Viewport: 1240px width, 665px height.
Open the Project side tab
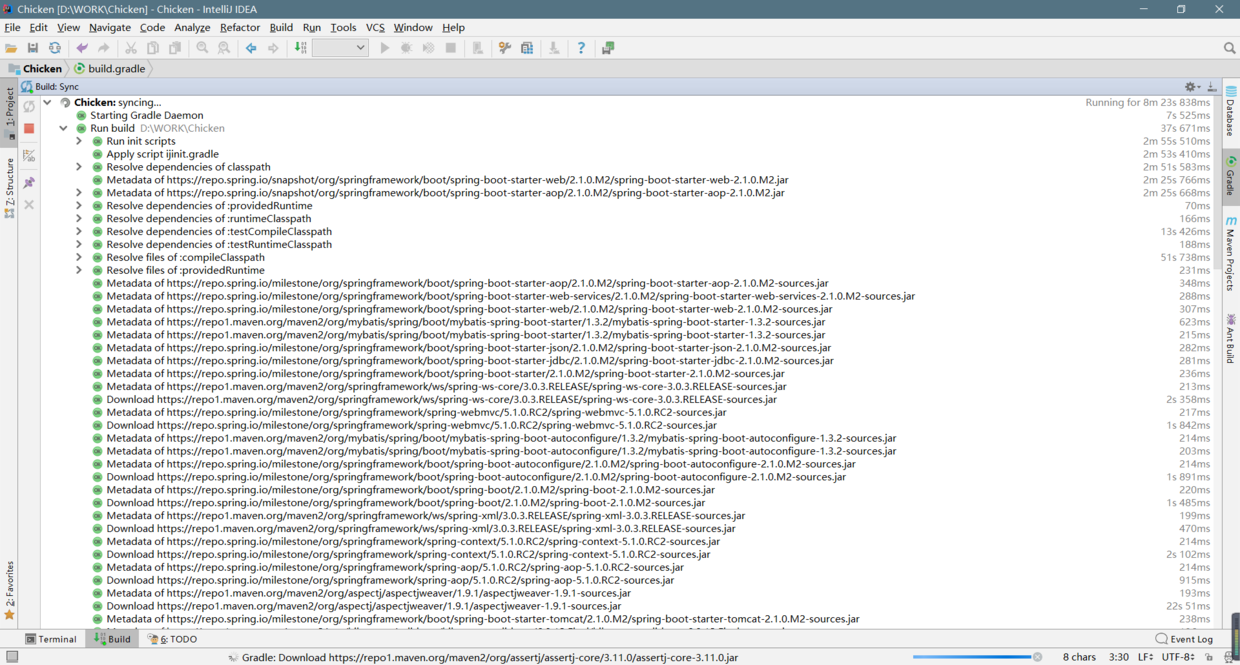pos(9,113)
